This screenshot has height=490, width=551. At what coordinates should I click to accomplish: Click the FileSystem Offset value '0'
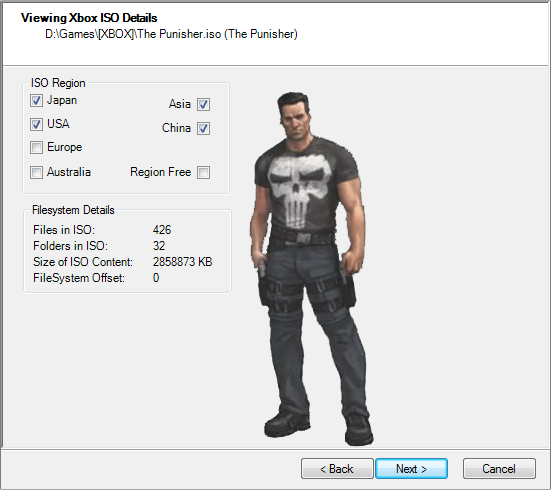[x=156, y=278]
